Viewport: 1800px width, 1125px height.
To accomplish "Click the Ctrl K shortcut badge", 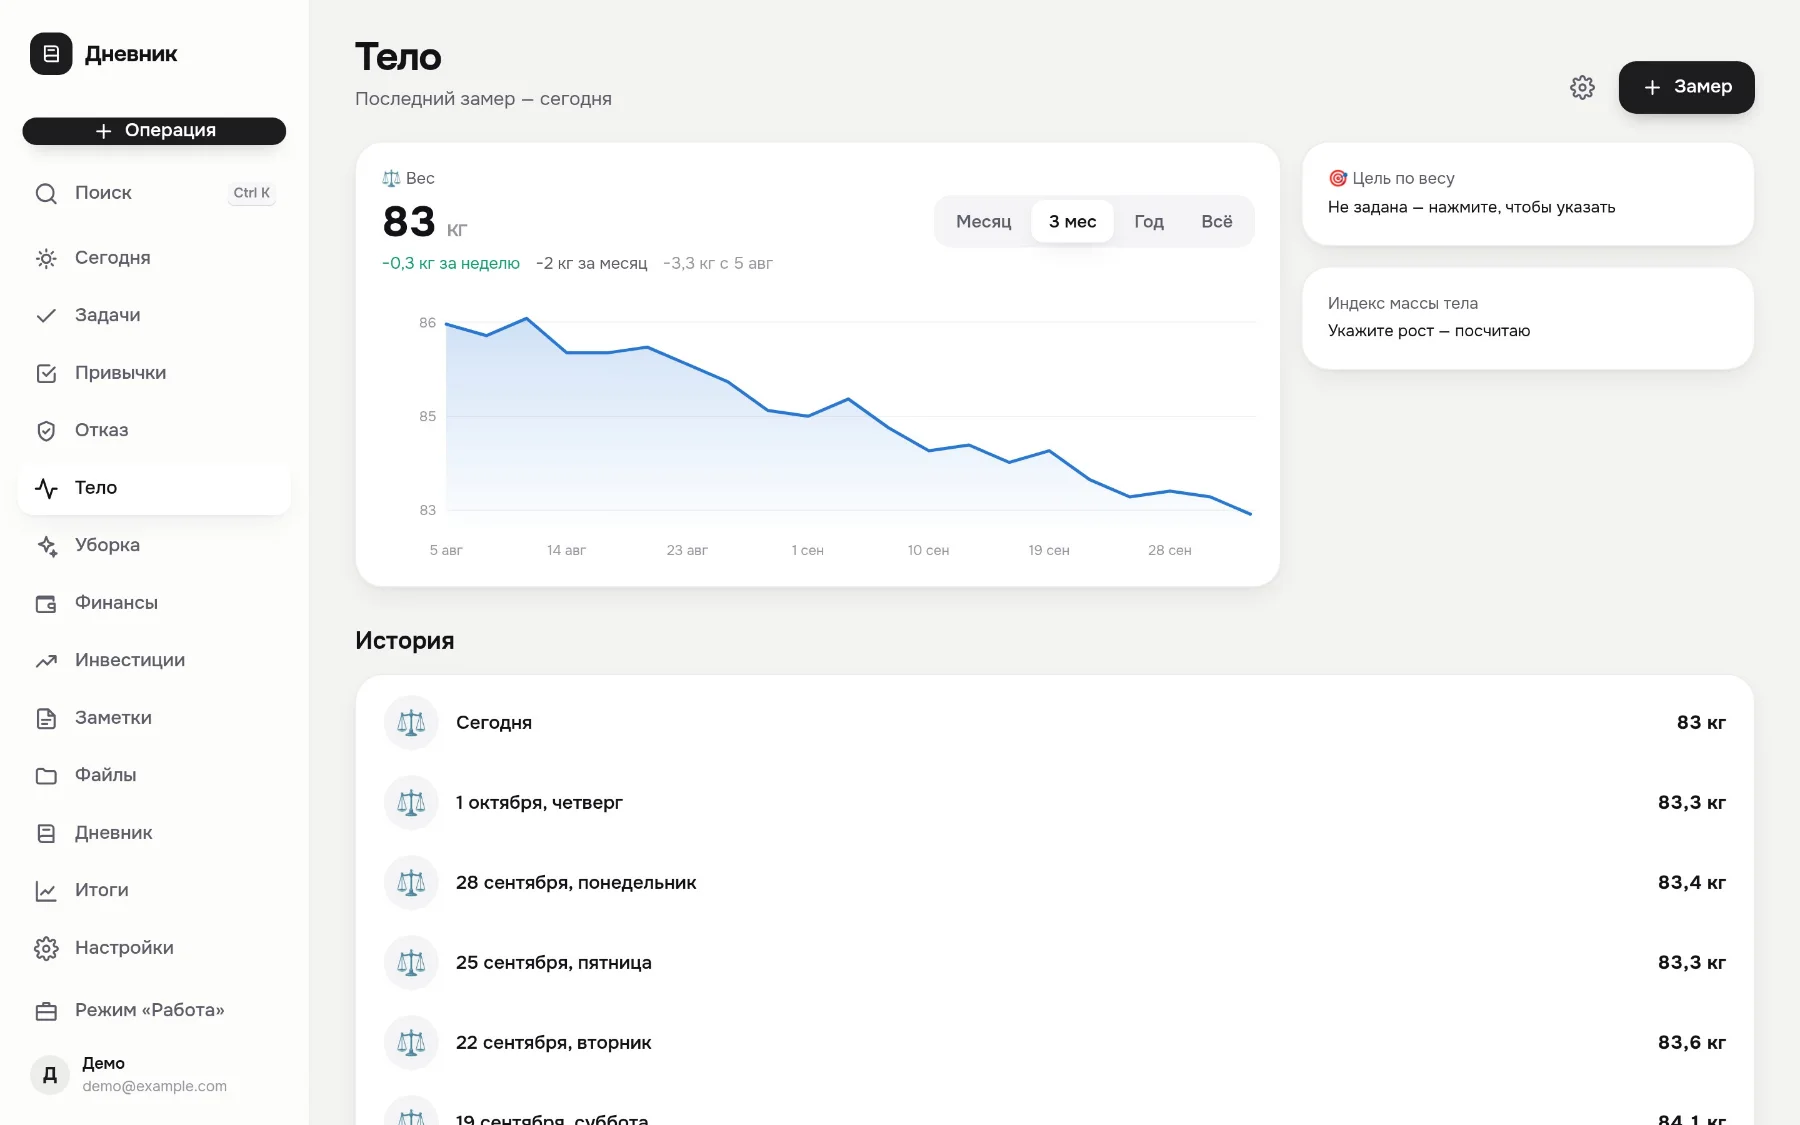I will click(x=252, y=193).
